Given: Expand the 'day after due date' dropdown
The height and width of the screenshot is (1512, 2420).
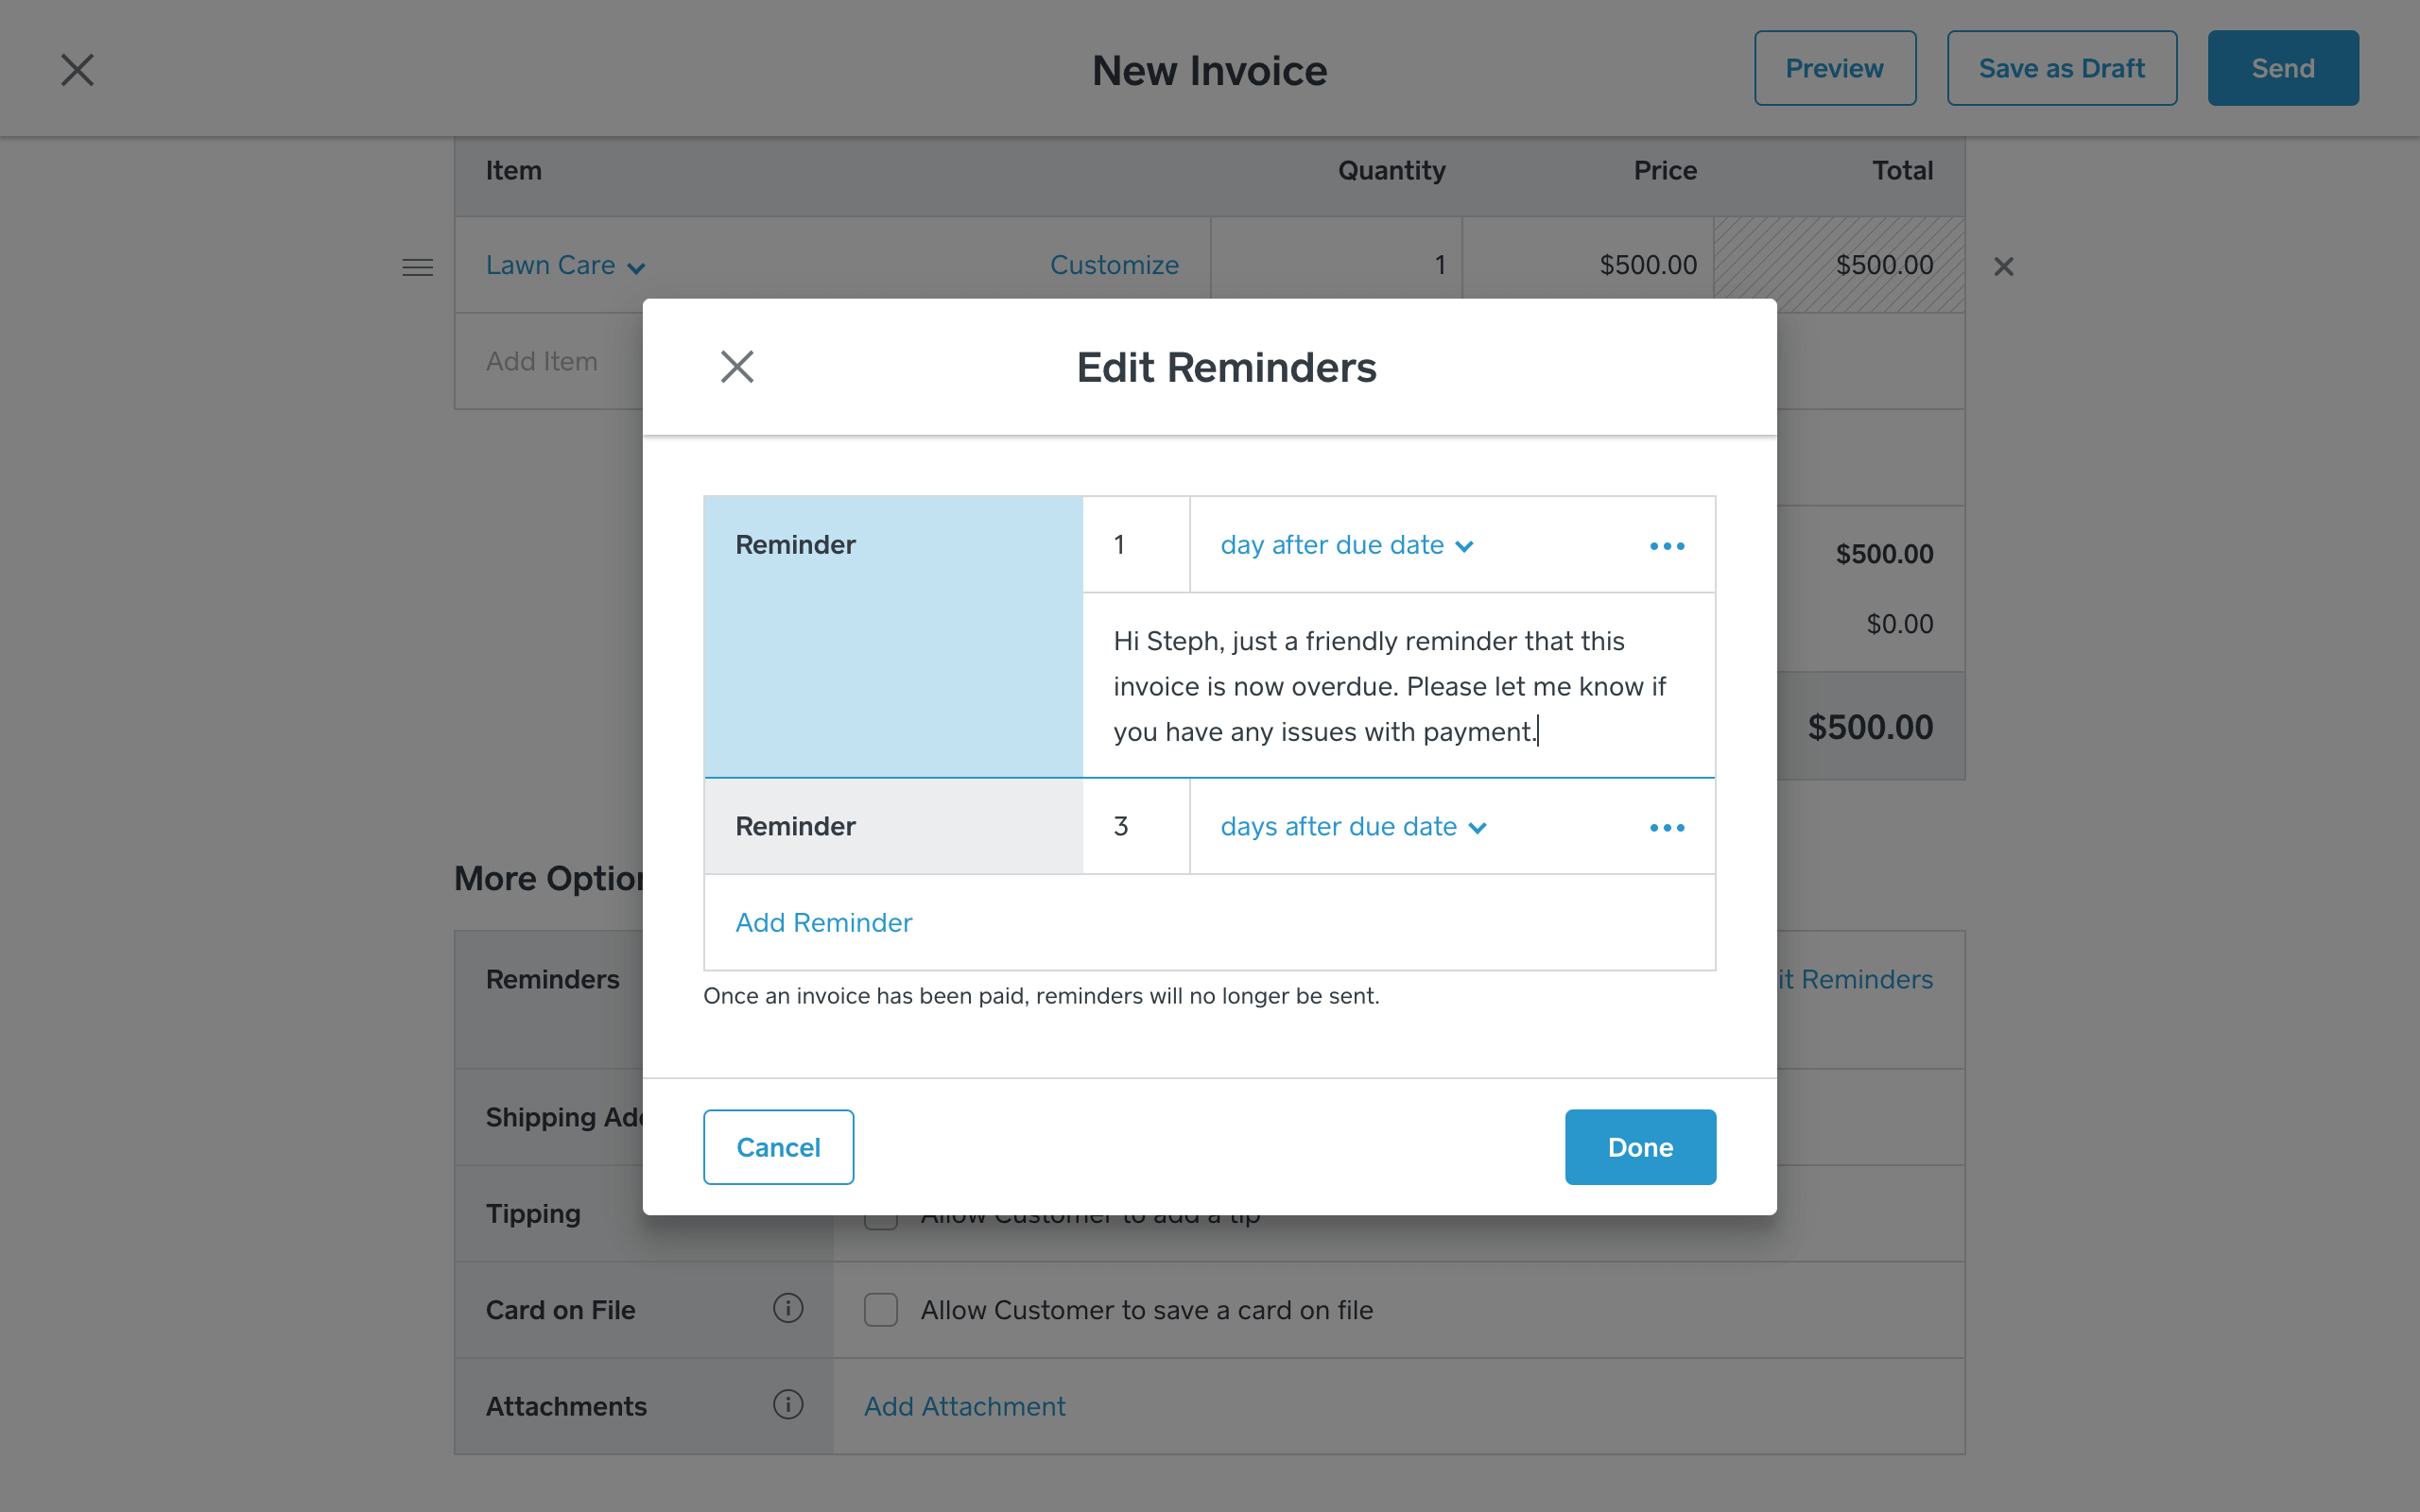Looking at the screenshot, I should 1347,545.
